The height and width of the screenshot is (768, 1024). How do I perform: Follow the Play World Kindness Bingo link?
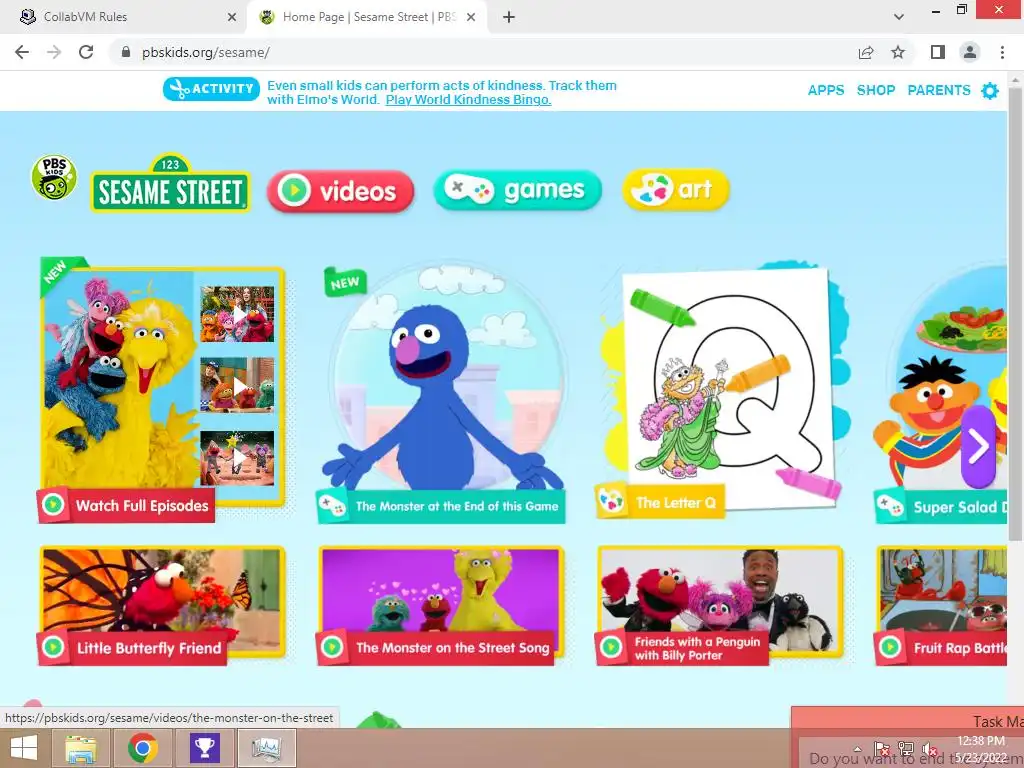pos(468,99)
